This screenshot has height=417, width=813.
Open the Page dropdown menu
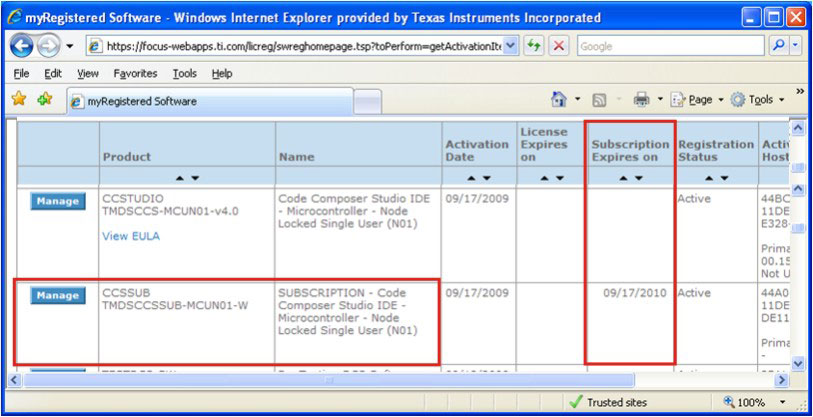(x=698, y=100)
